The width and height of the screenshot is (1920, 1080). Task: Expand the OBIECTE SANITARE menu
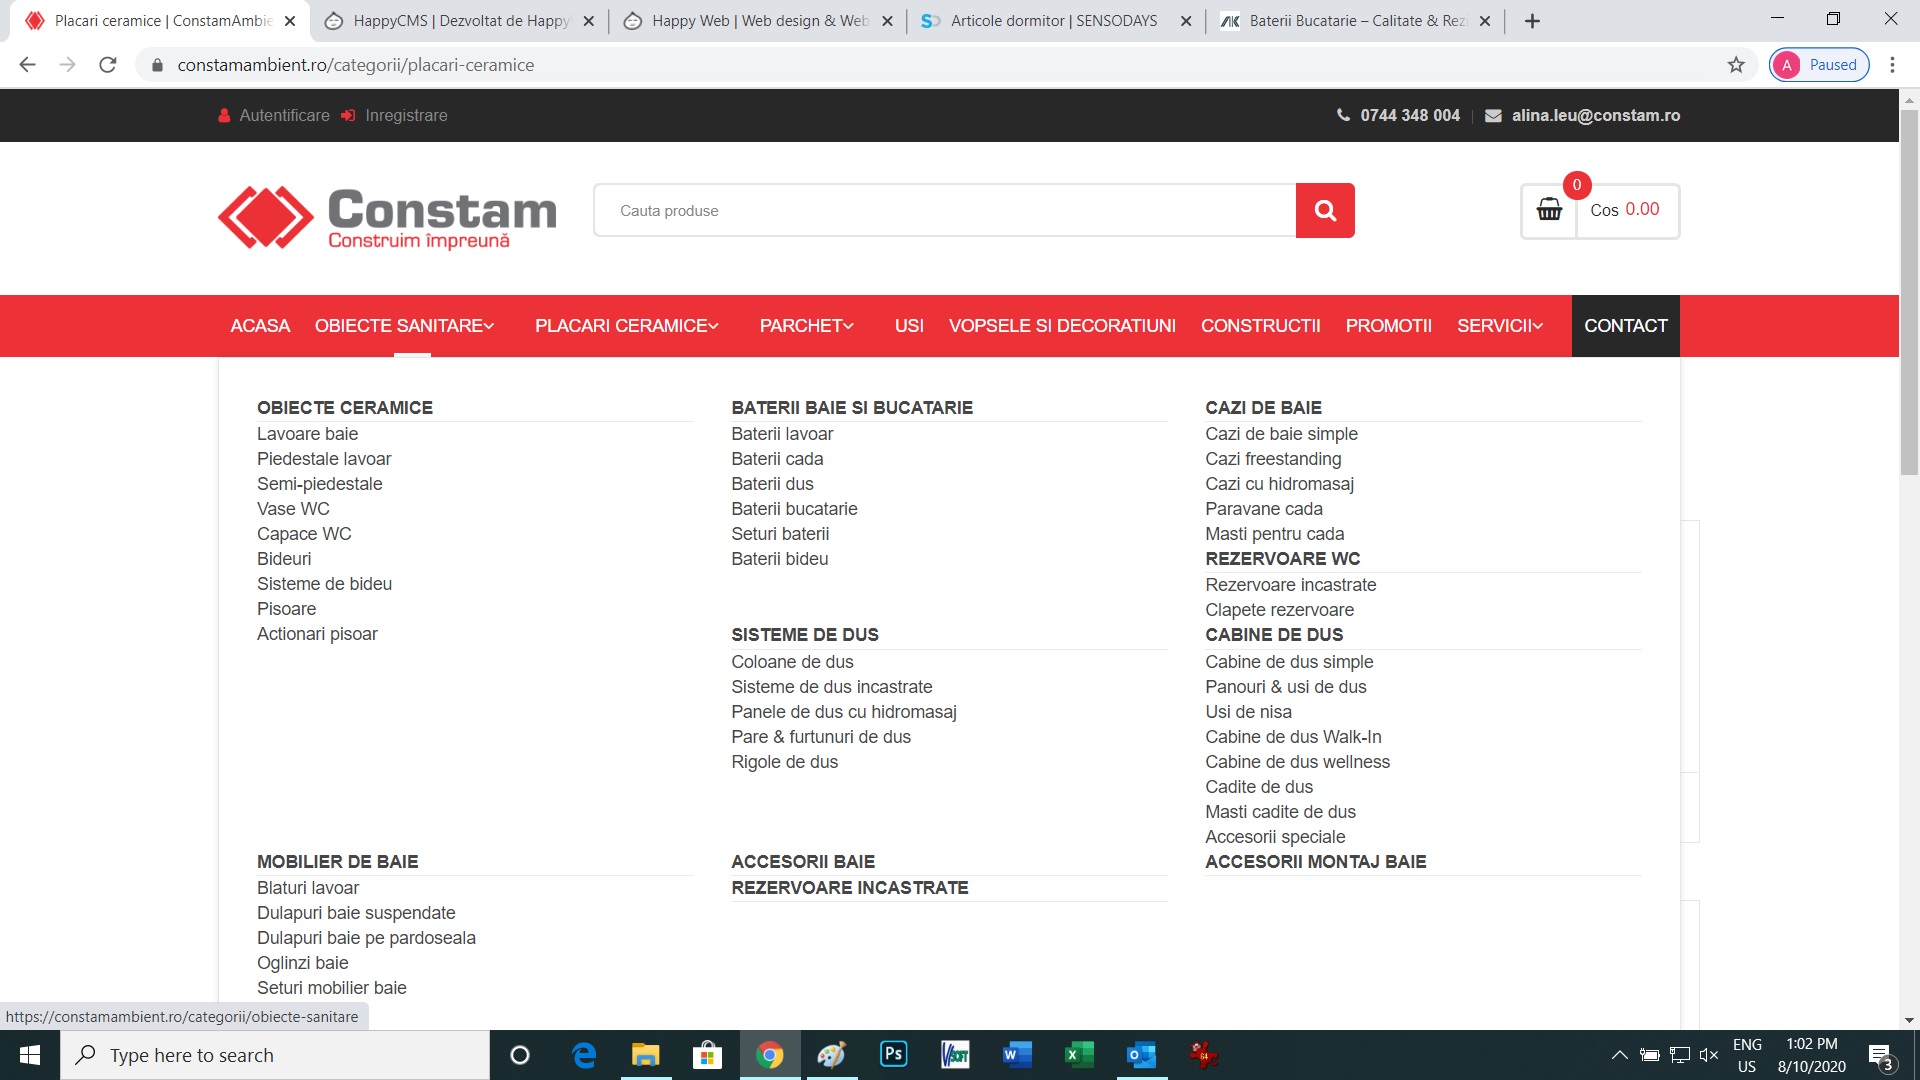click(405, 326)
